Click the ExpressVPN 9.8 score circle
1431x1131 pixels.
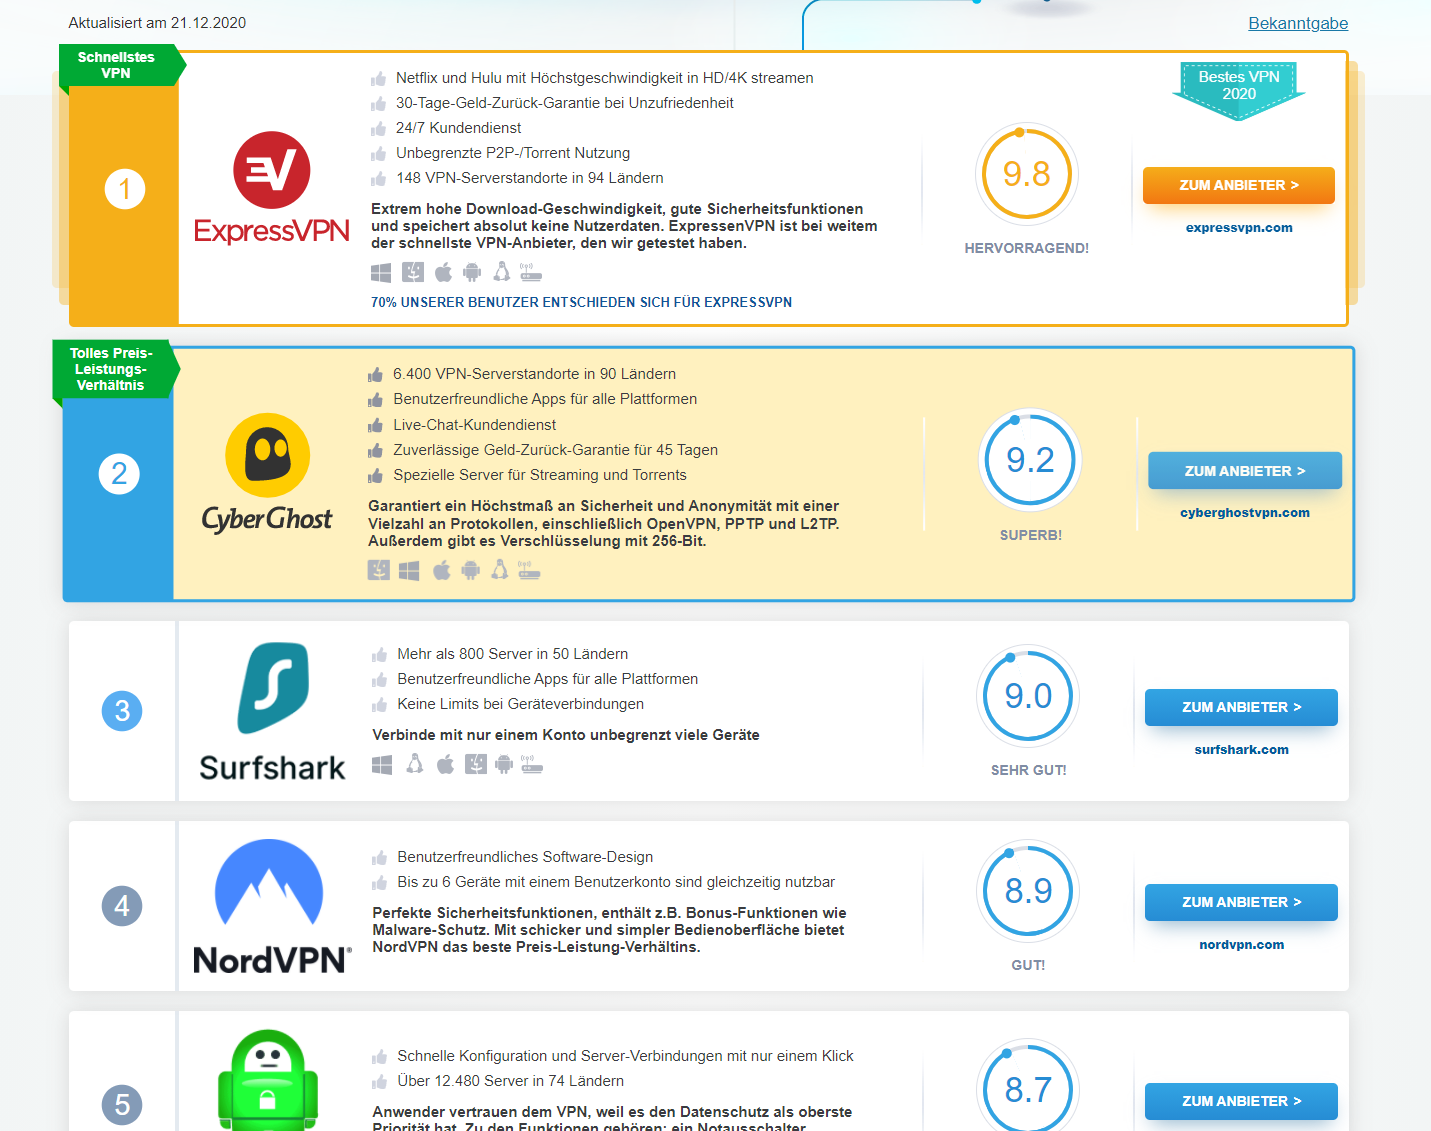[x=1027, y=174]
